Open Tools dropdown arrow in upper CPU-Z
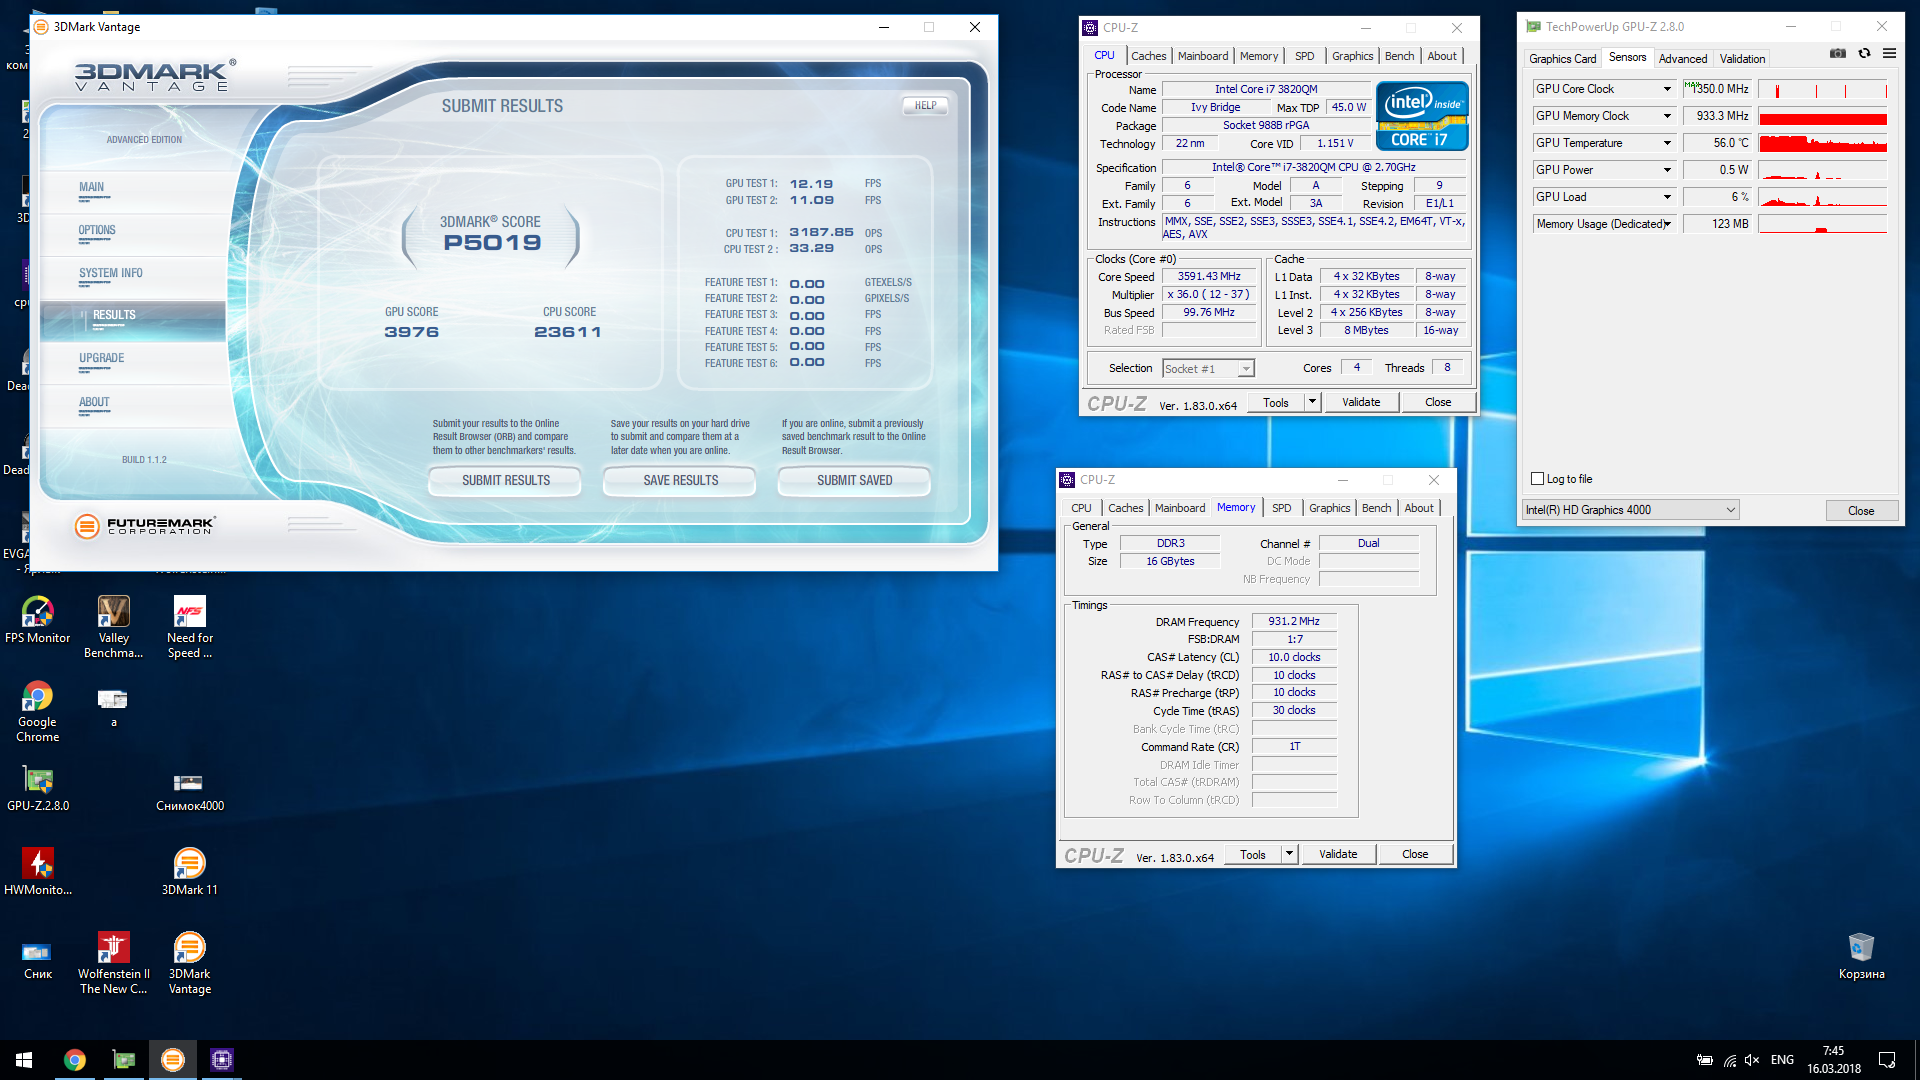 pyautogui.click(x=1312, y=402)
